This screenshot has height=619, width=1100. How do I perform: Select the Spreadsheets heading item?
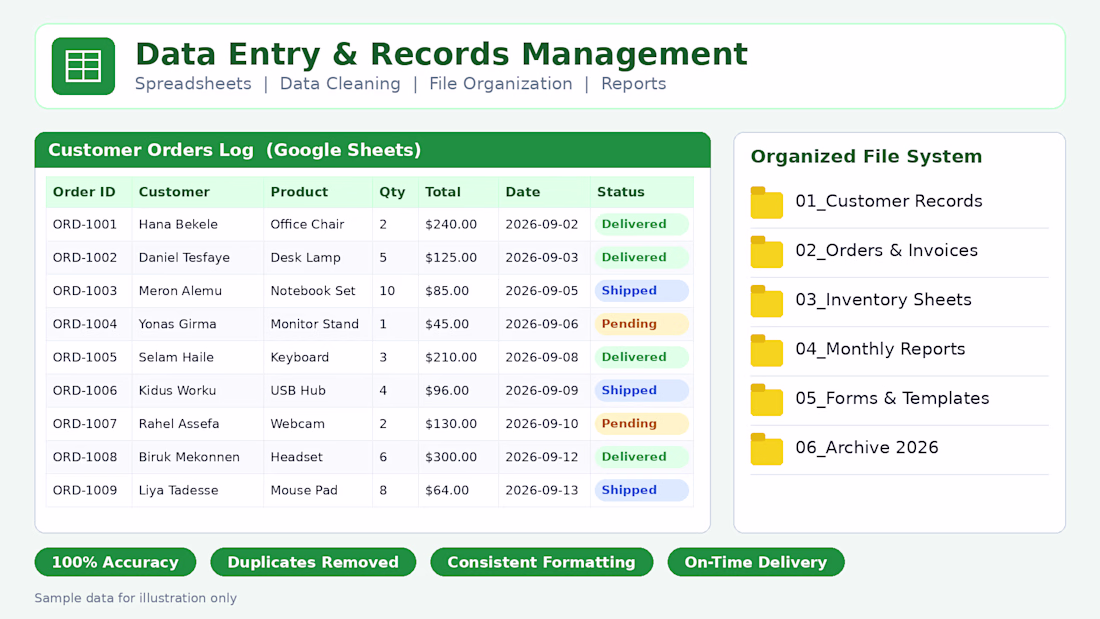[193, 84]
